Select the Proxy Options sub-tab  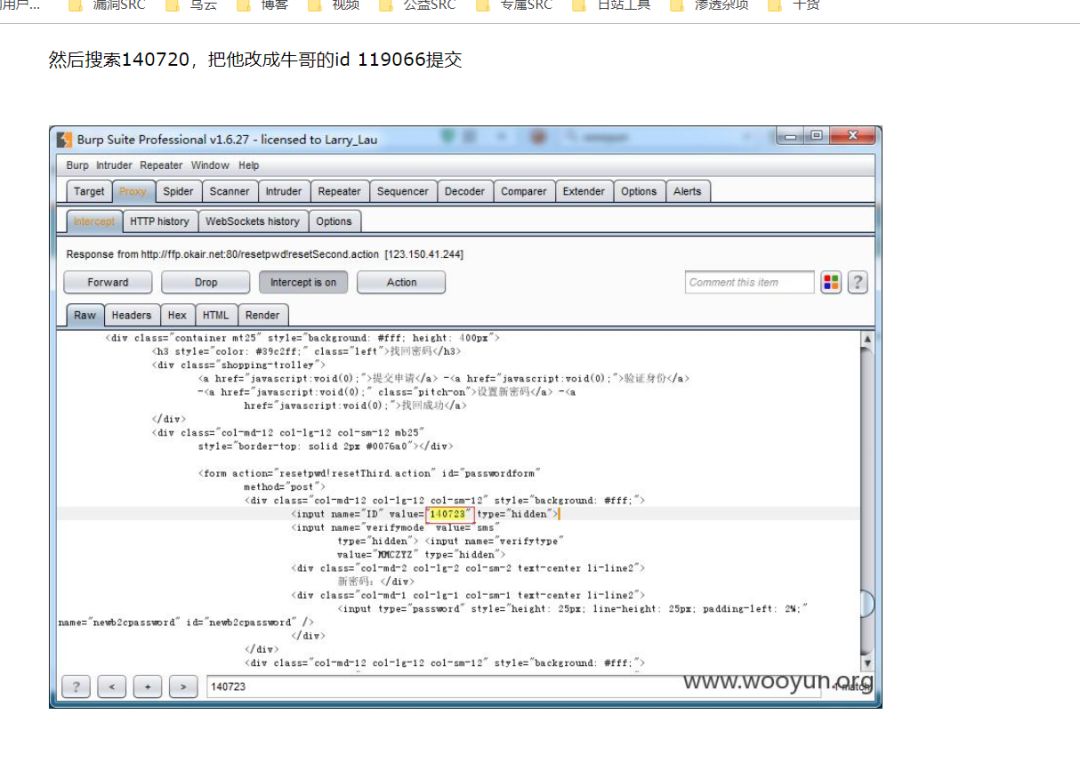tap(334, 222)
